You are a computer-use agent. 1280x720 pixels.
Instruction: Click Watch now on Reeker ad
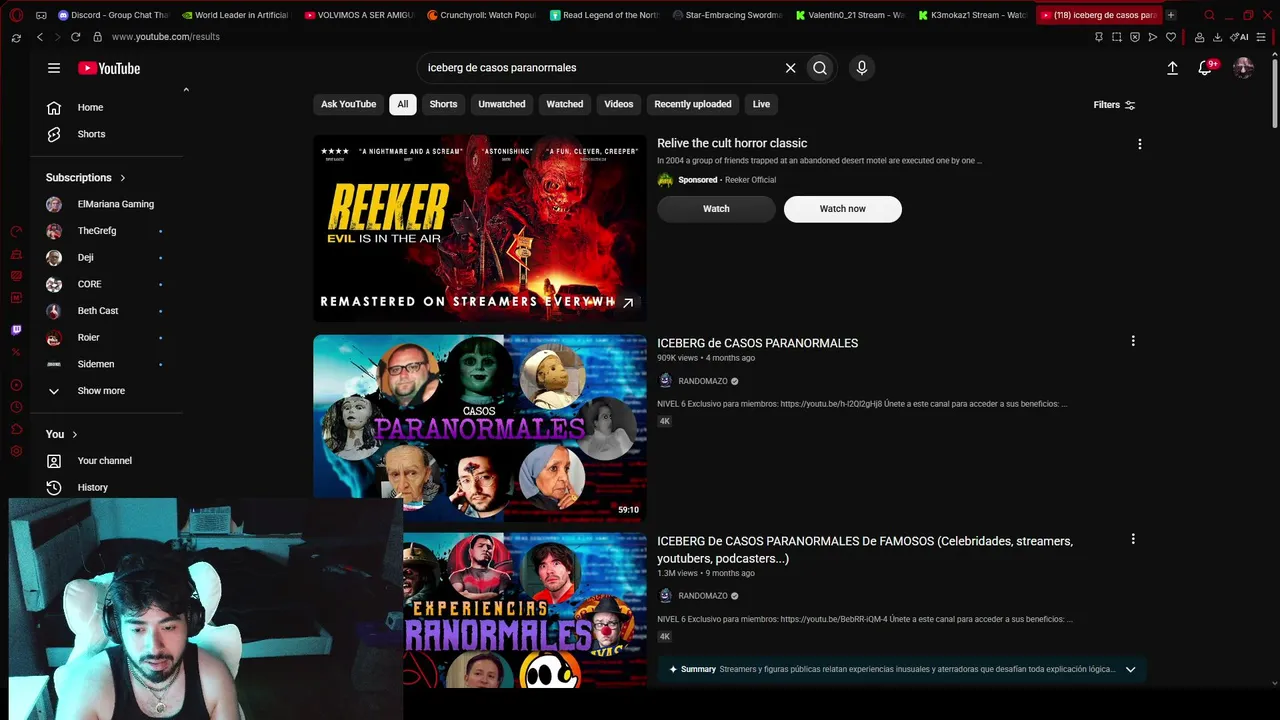[843, 209]
